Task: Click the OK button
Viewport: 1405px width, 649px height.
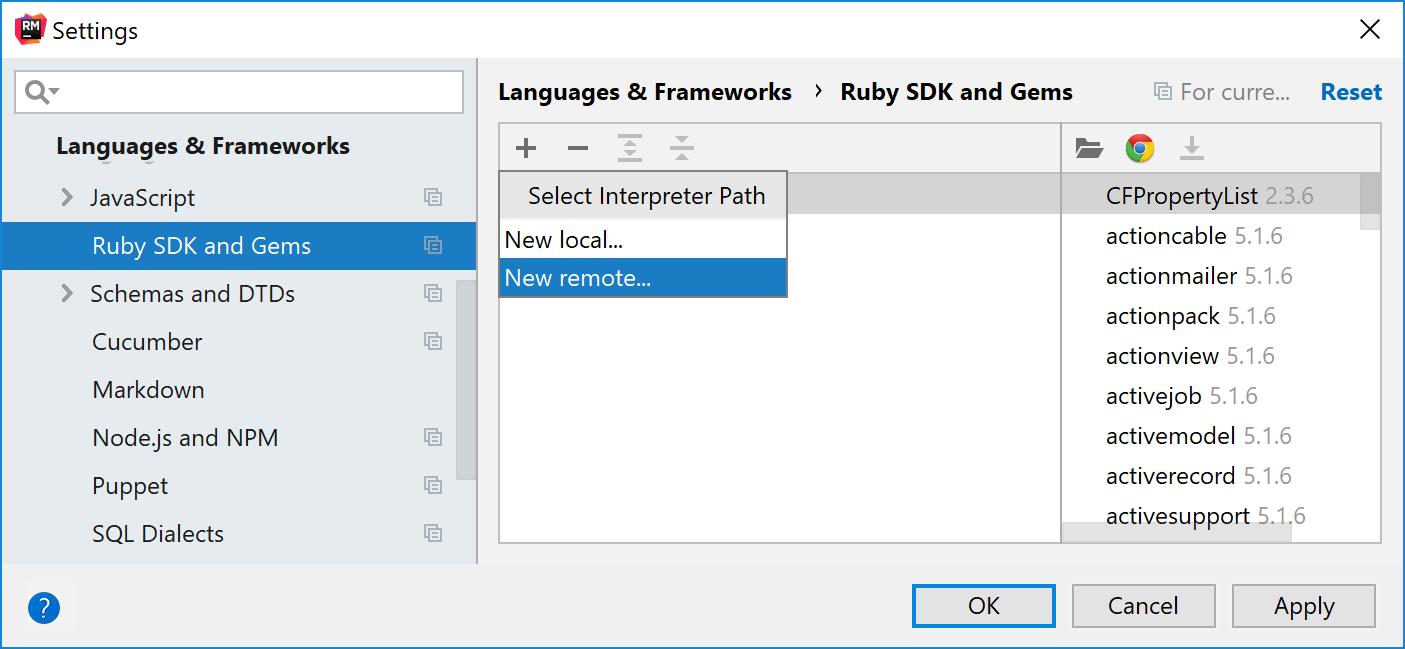Action: pyautogui.click(x=984, y=606)
